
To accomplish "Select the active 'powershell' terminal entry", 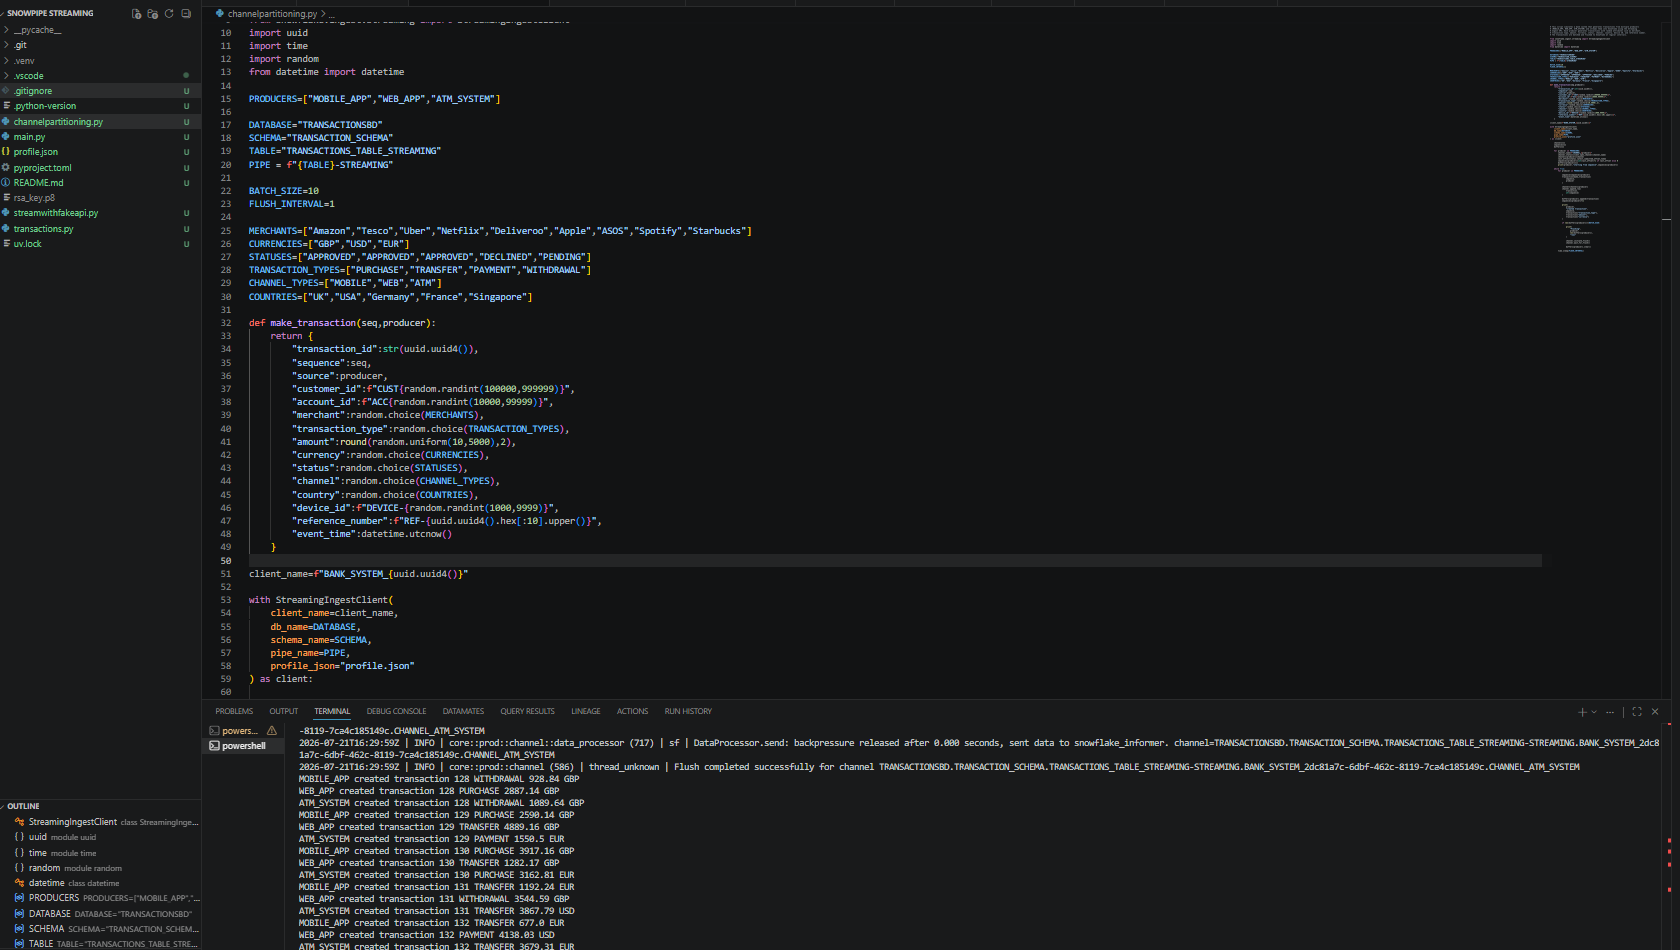I will click(x=243, y=746).
